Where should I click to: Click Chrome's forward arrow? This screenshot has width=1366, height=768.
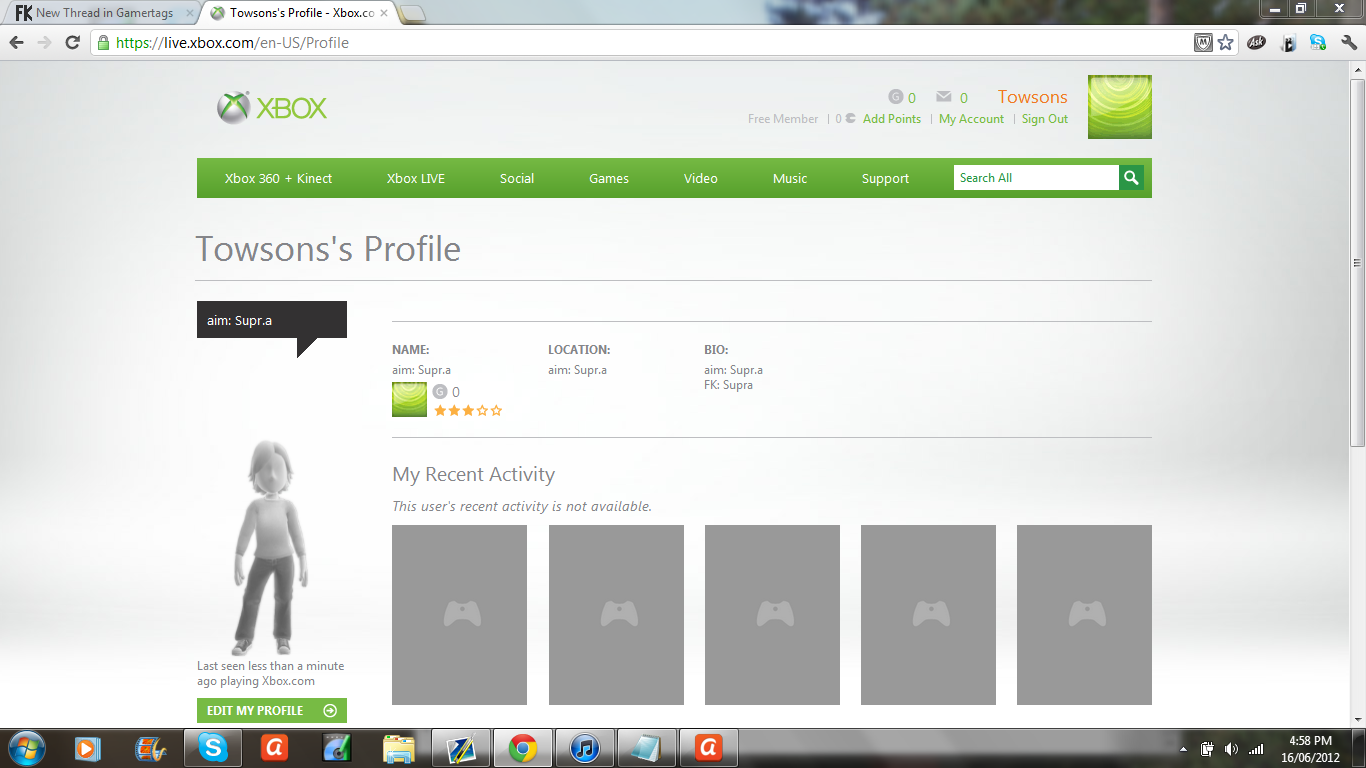tap(44, 43)
